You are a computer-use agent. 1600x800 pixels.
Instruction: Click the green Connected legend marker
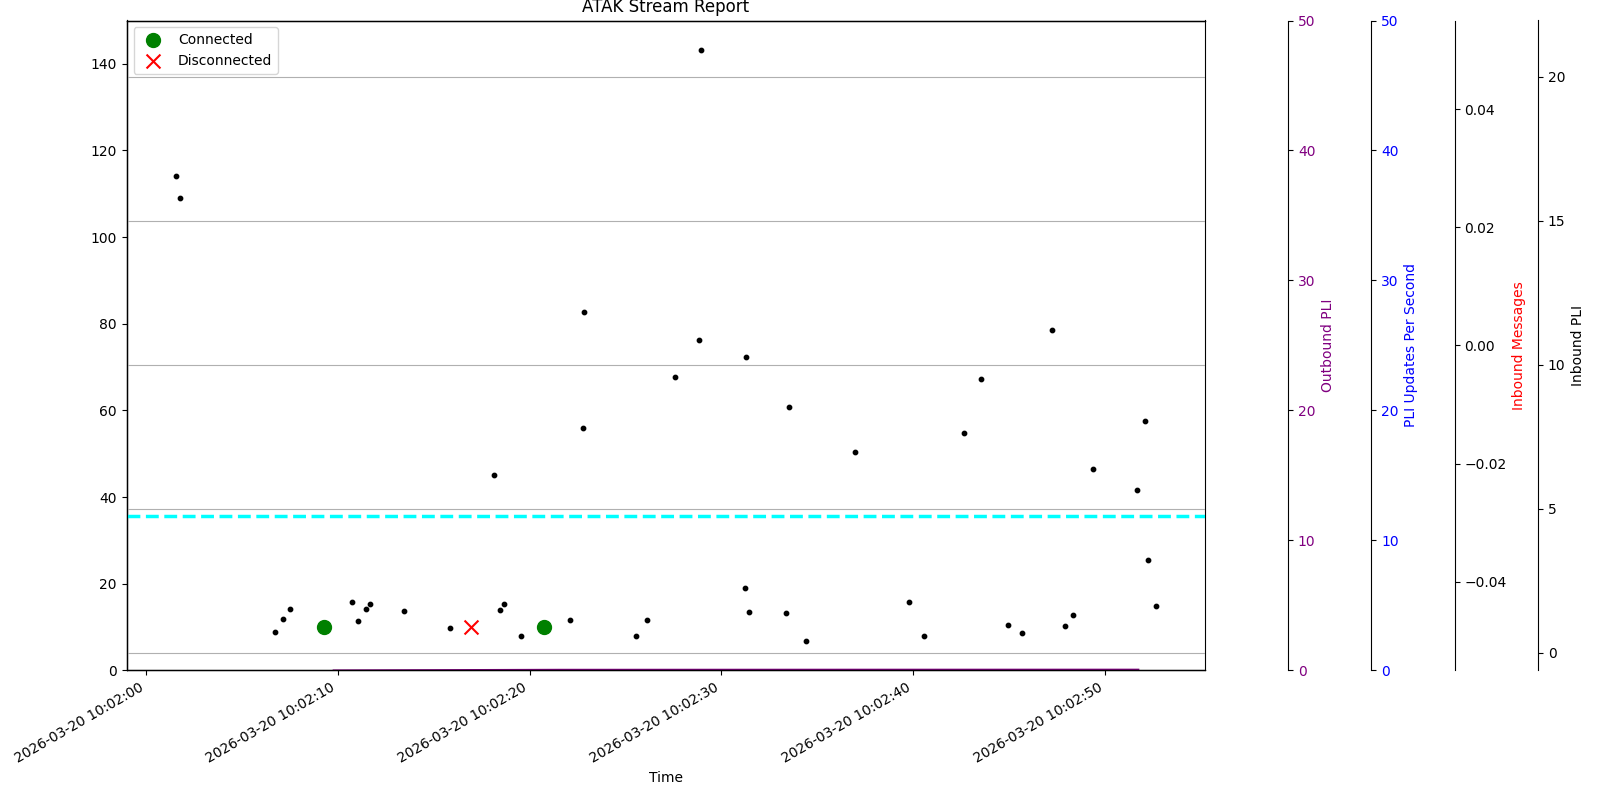tap(153, 40)
